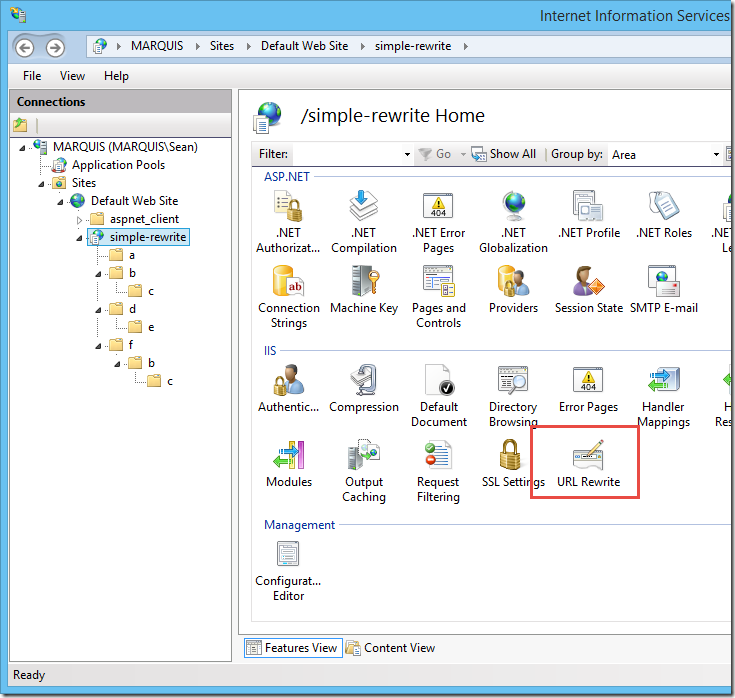Open Connection Strings feature
Screen dimensions: 735x698
click(289, 297)
